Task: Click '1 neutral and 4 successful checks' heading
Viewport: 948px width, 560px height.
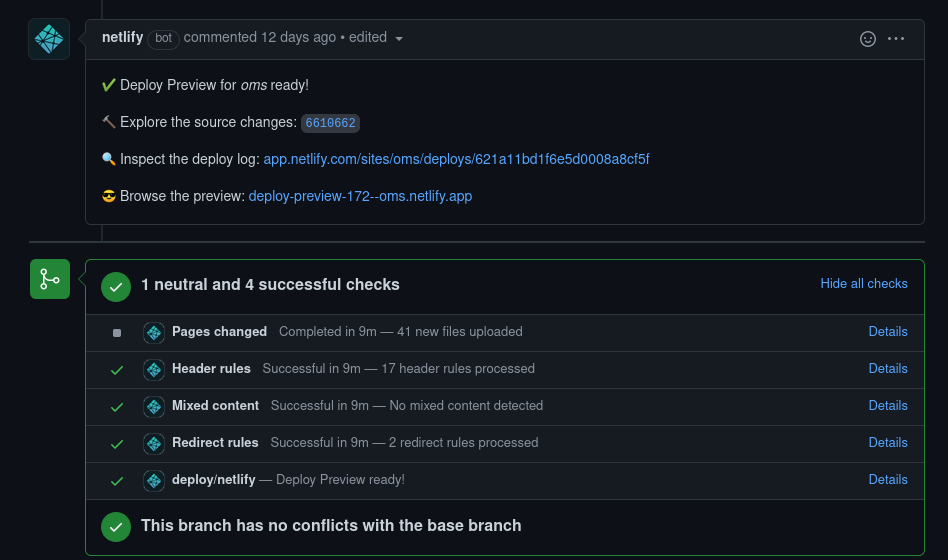Action: (270, 284)
